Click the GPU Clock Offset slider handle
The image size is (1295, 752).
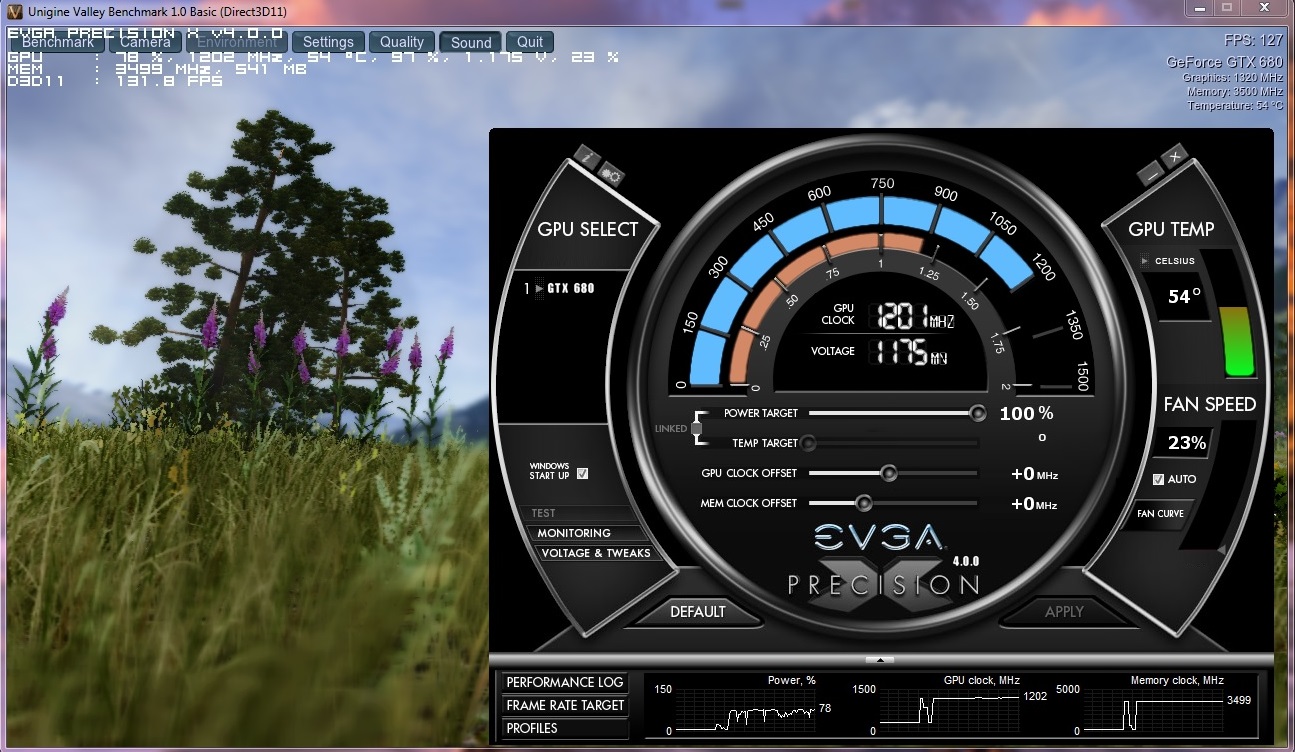pos(888,473)
